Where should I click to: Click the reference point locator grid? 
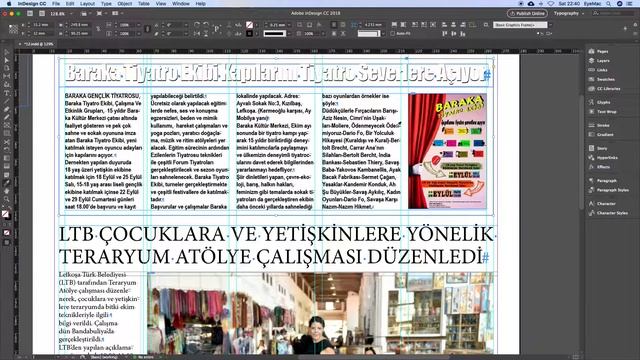point(13,29)
